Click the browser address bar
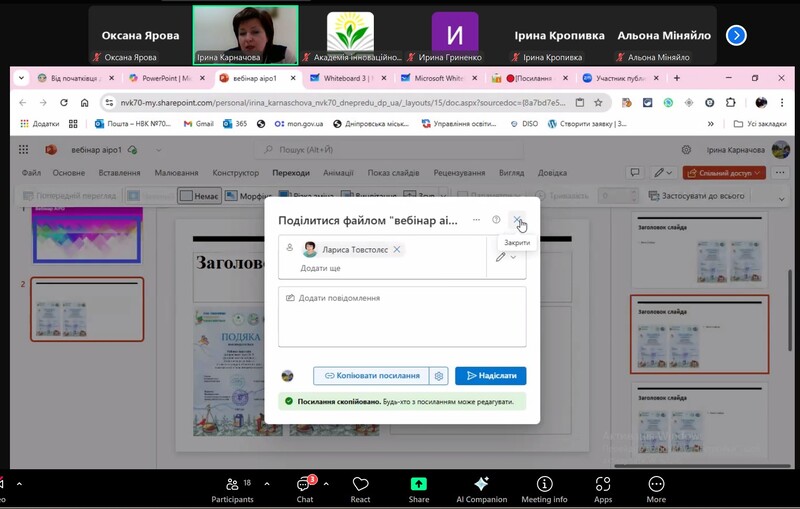This screenshot has height=509, width=800. coord(342,103)
